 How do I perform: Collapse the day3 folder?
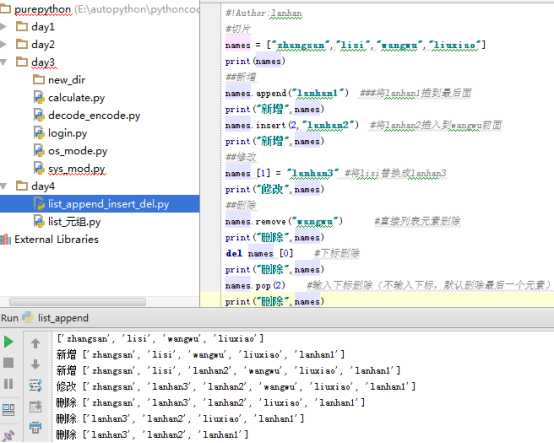coord(3,62)
